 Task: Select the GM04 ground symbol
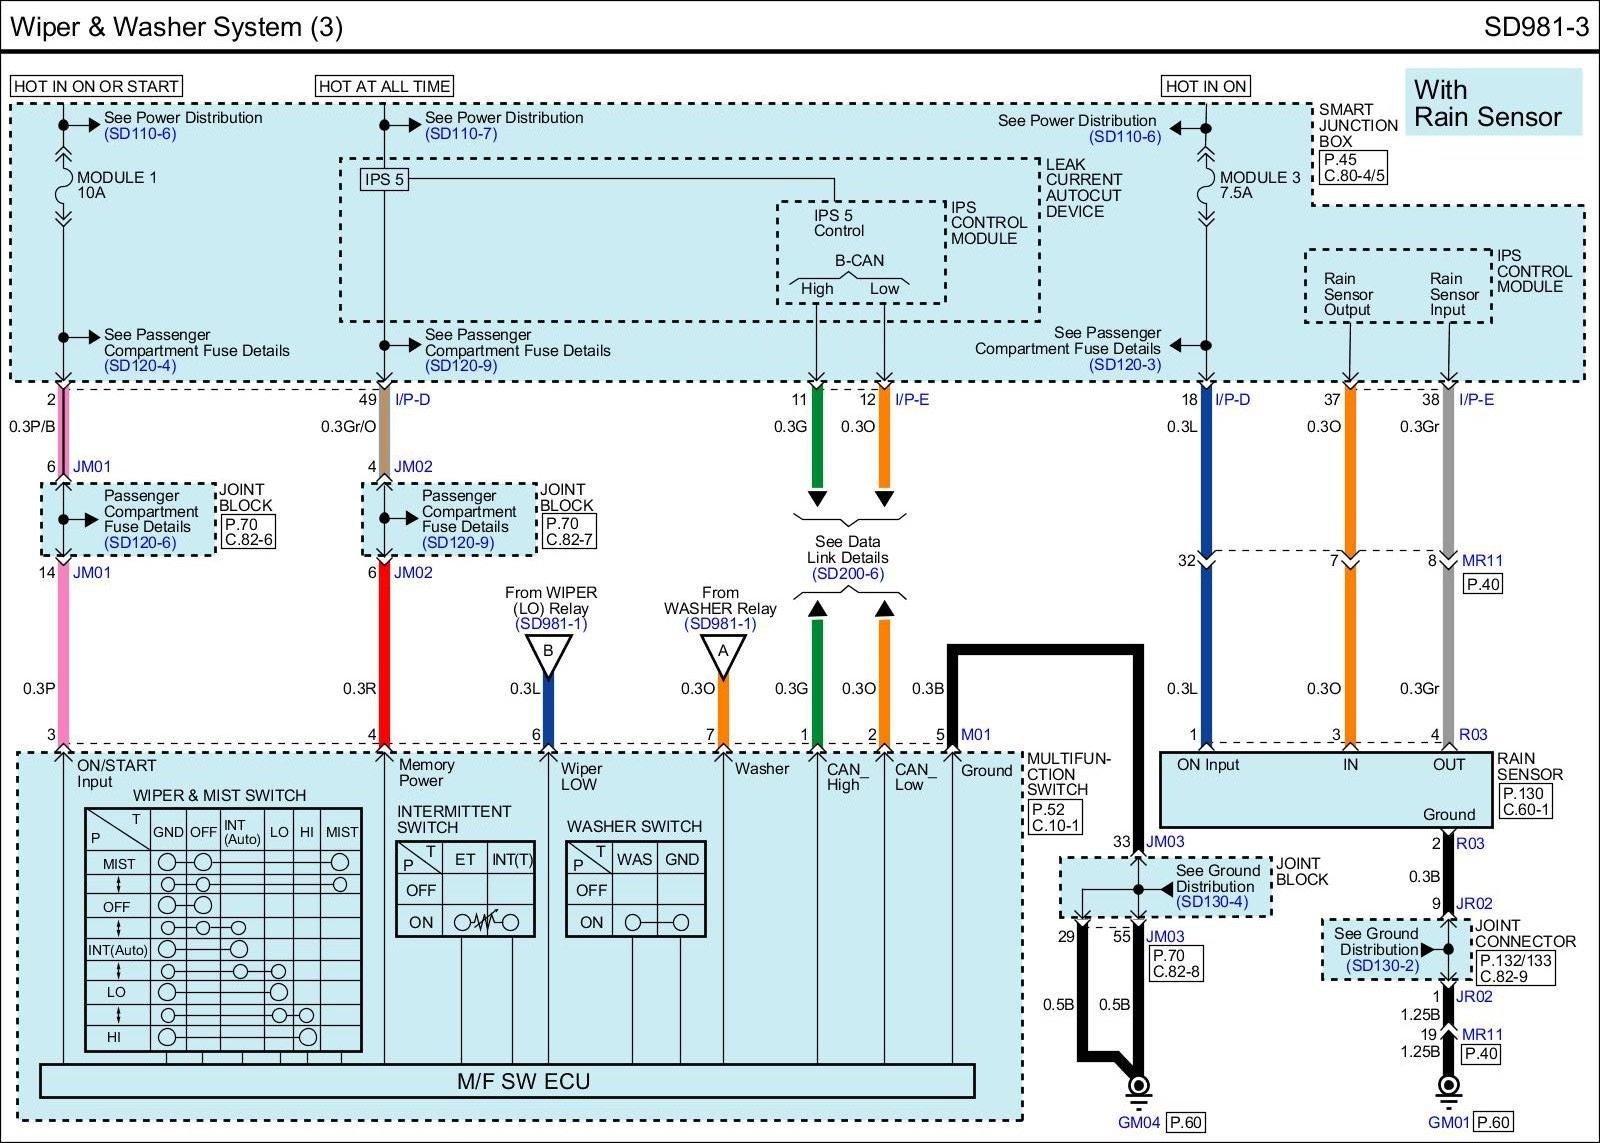(x=1138, y=1087)
